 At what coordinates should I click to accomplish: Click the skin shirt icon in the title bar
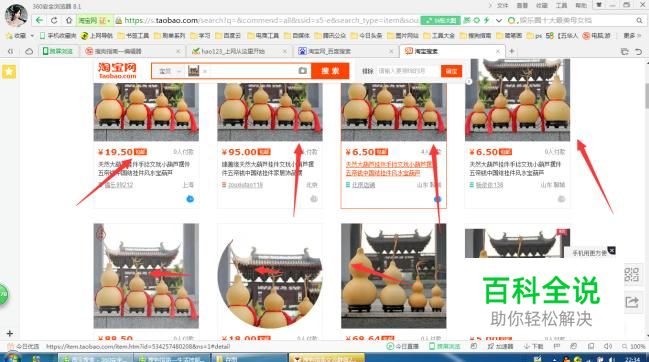click(x=599, y=5)
